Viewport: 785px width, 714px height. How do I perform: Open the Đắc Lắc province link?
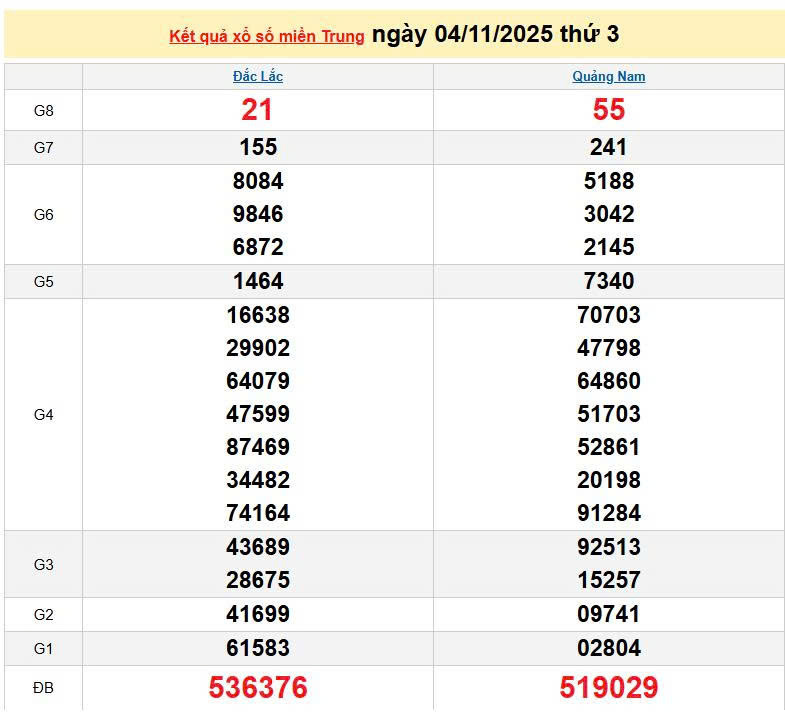[x=258, y=77]
